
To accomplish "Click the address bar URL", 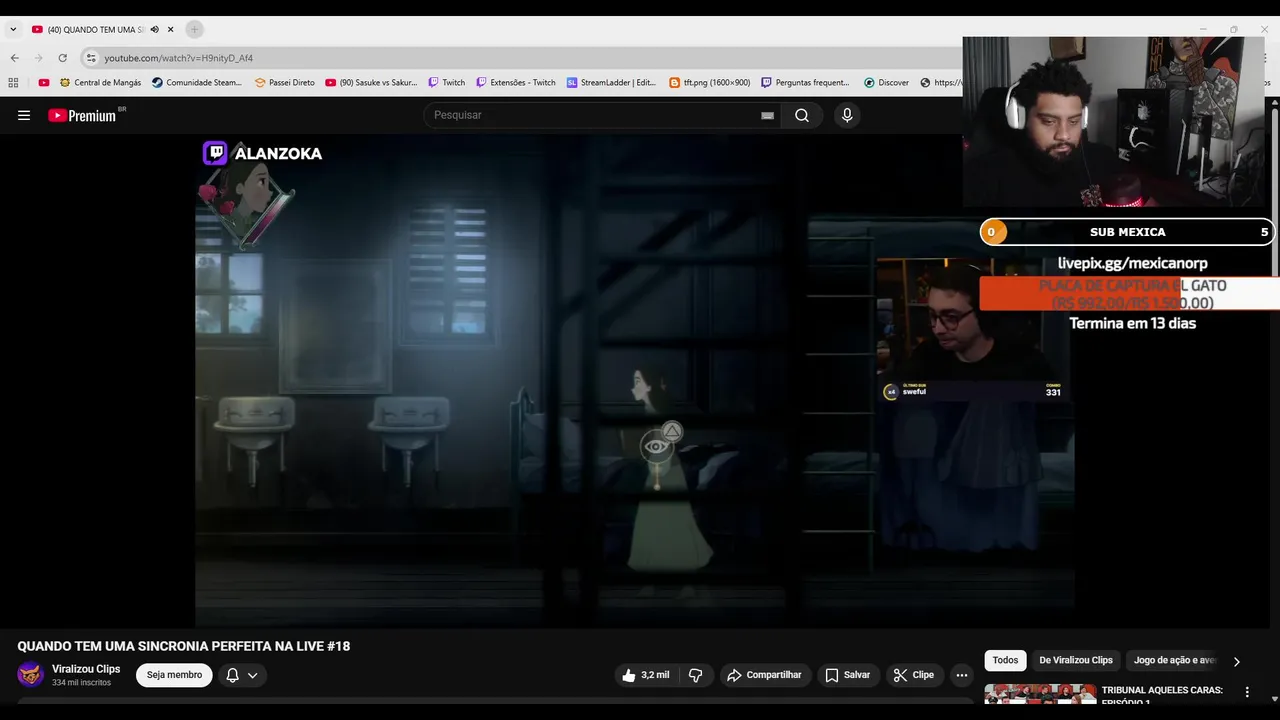I will click(x=179, y=58).
